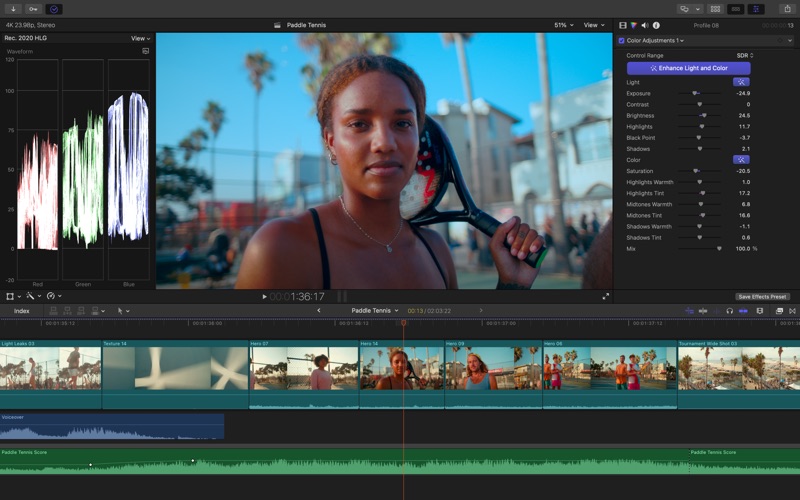Open the Keyword Editor key icon
The height and width of the screenshot is (500, 800).
pos(33,9)
